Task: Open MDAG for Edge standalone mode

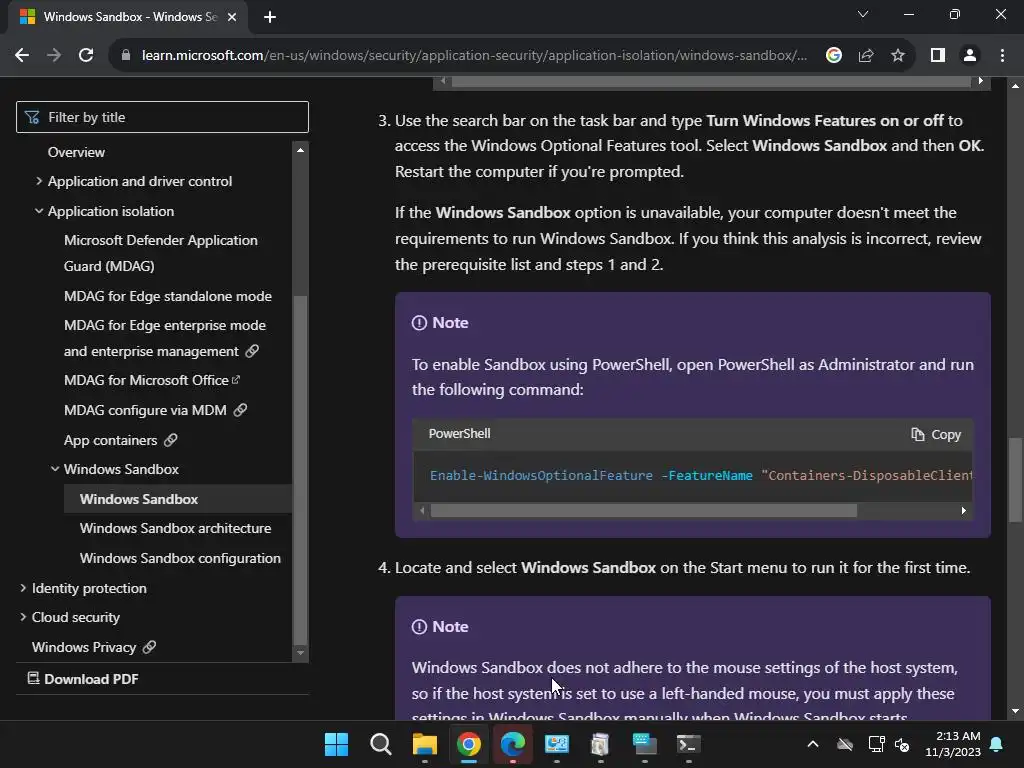Action: (x=168, y=296)
